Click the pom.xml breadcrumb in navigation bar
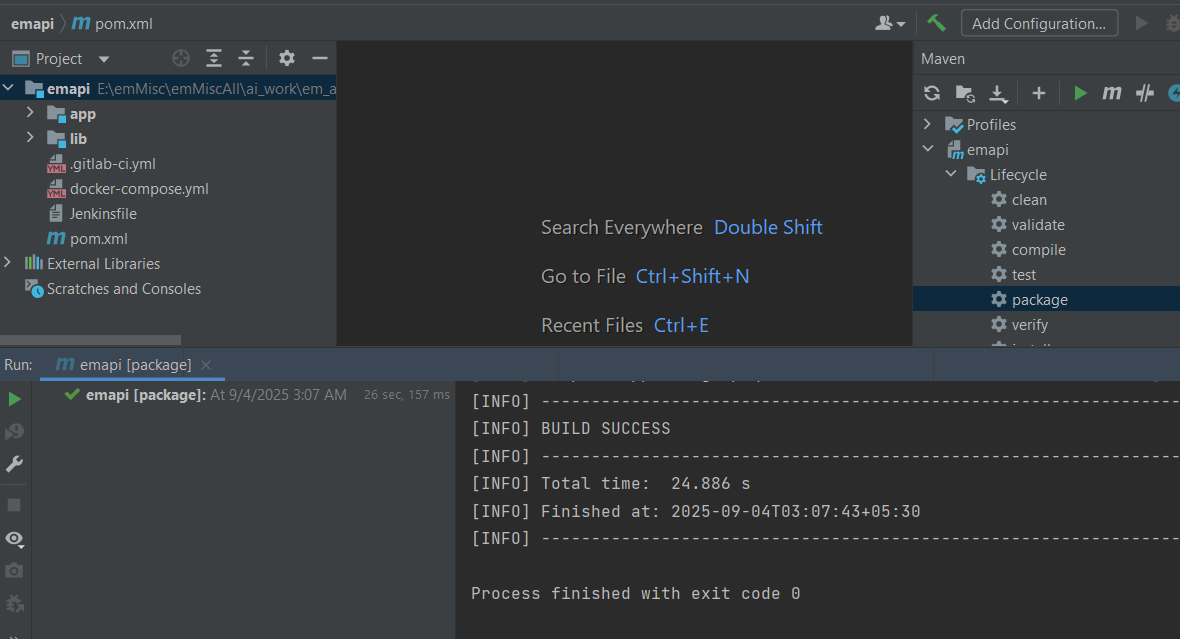Screen dimensions: 1180x639 point(112,24)
